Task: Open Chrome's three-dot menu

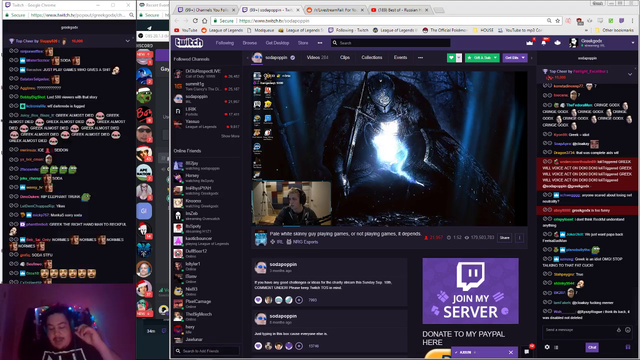Action: point(633,20)
